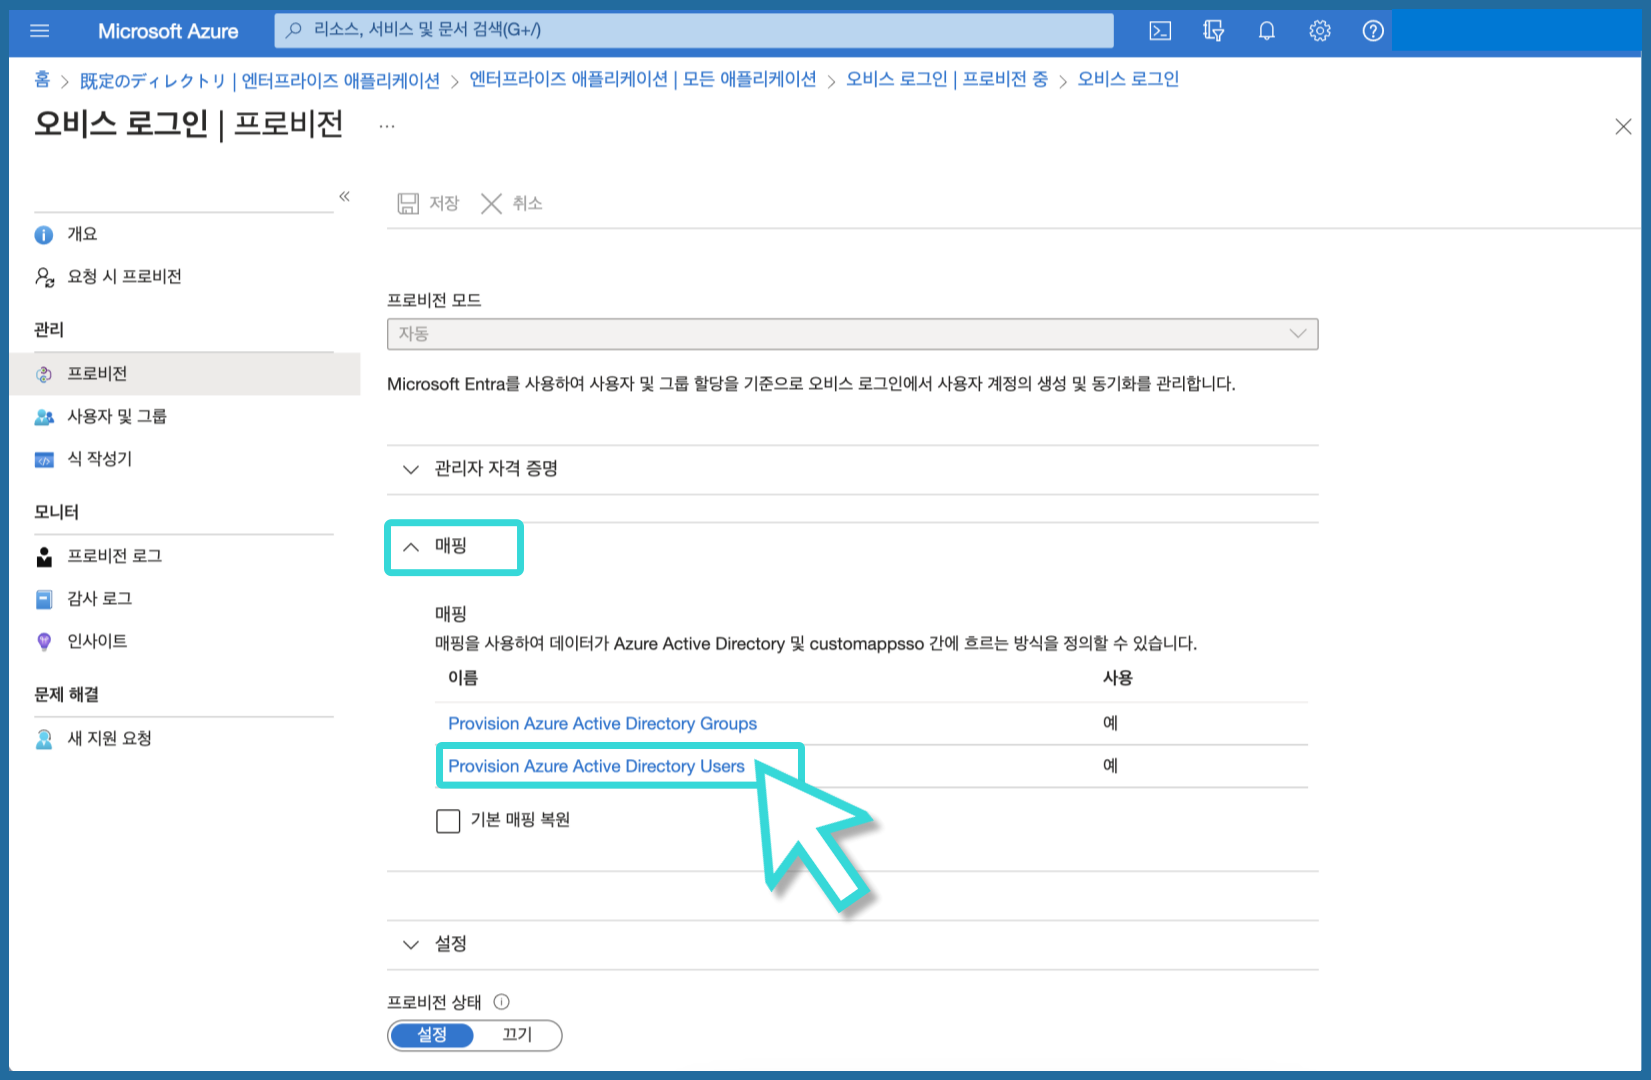Go to 엔터프라이즈 애플리케이션 | 모든 애플리케이션 breadcrumb
Screen dimensions: 1651x1080
pos(642,79)
